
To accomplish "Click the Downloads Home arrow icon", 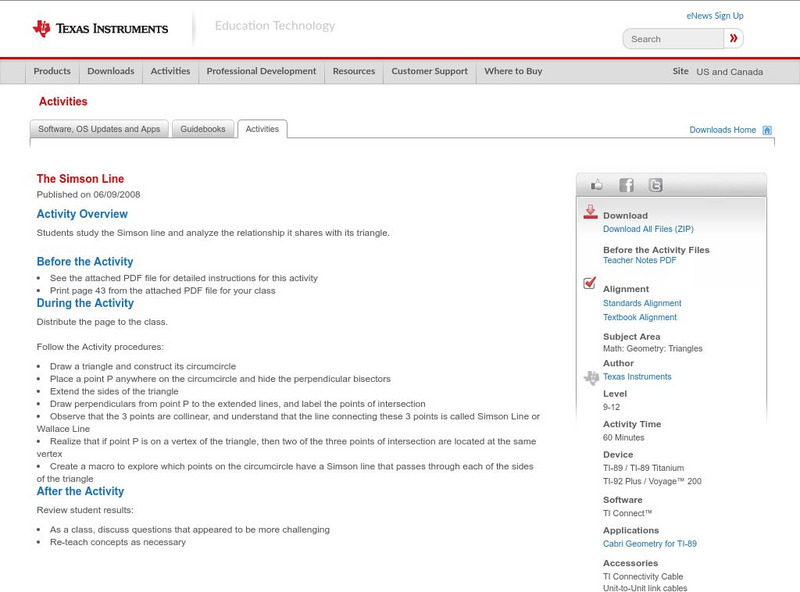I will [x=766, y=129].
